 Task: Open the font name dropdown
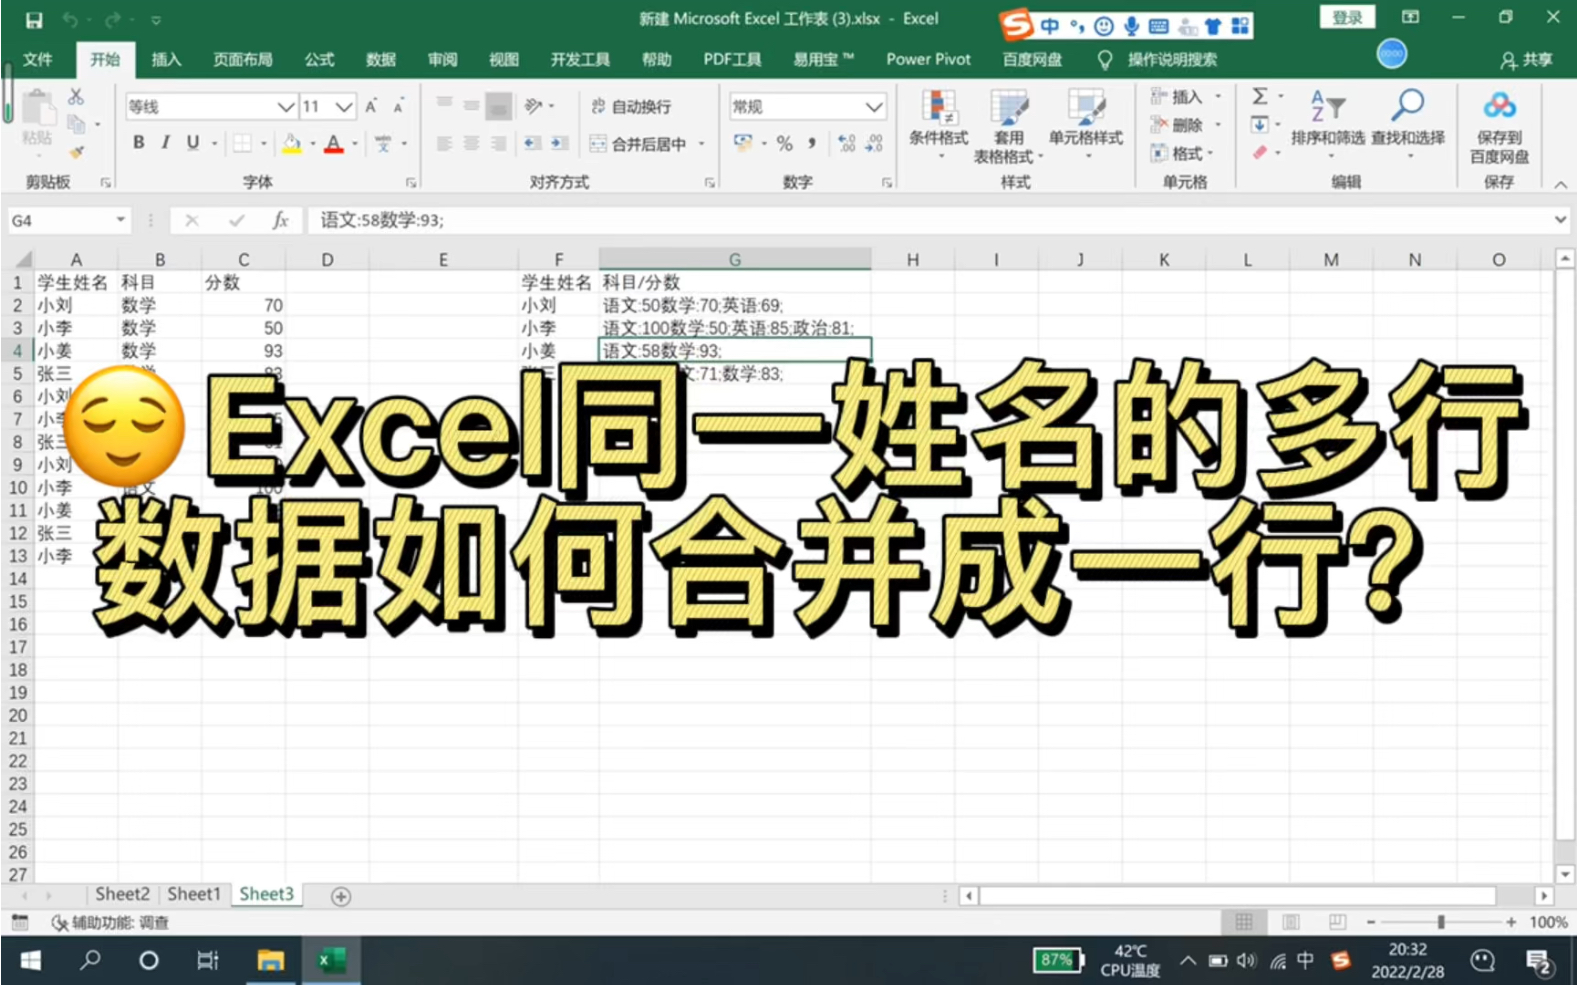click(285, 107)
